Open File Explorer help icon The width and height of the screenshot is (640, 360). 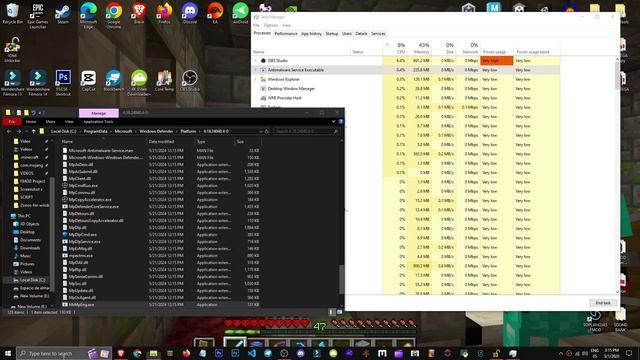pos(341,122)
